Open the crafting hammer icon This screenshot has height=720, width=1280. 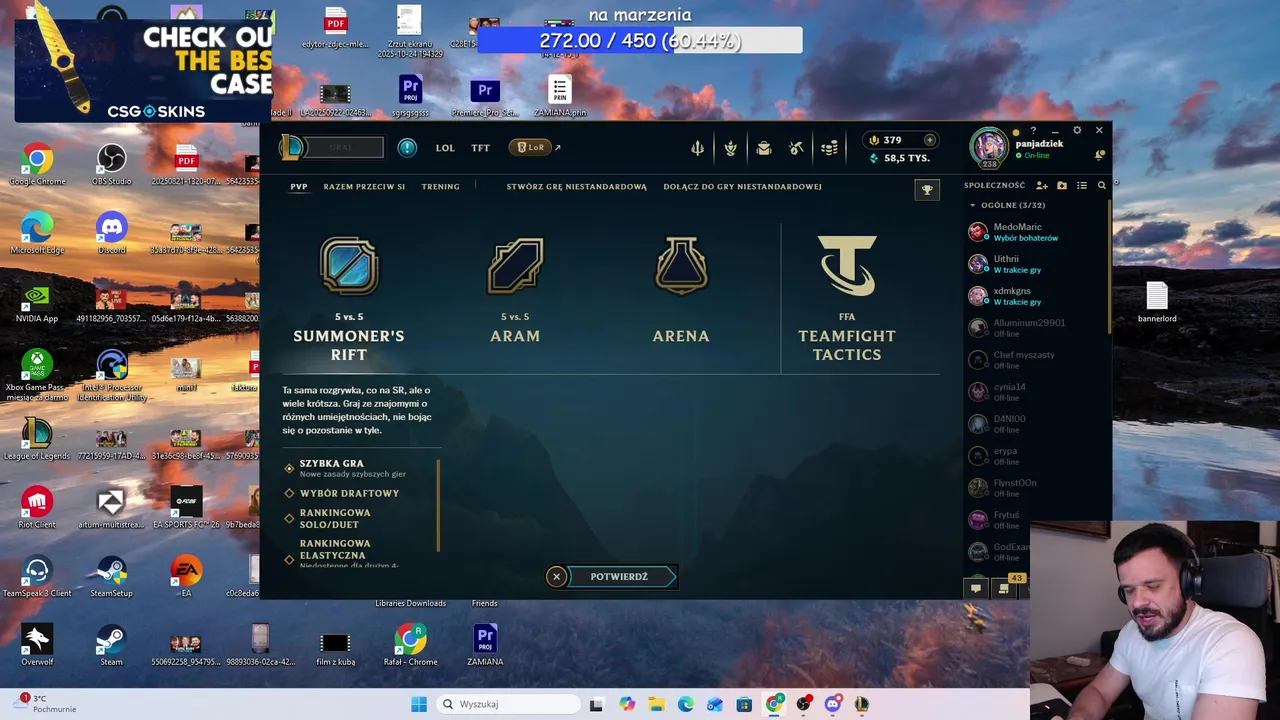[x=796, y=148]
